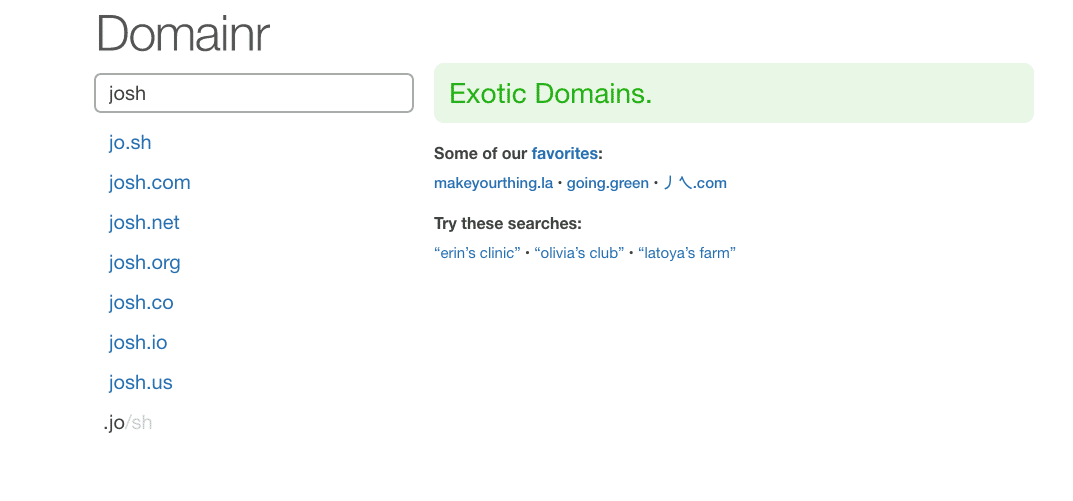This screenshot has width=1073, height=501.
Task: Select the josh.net result
Action: point(144,222)
